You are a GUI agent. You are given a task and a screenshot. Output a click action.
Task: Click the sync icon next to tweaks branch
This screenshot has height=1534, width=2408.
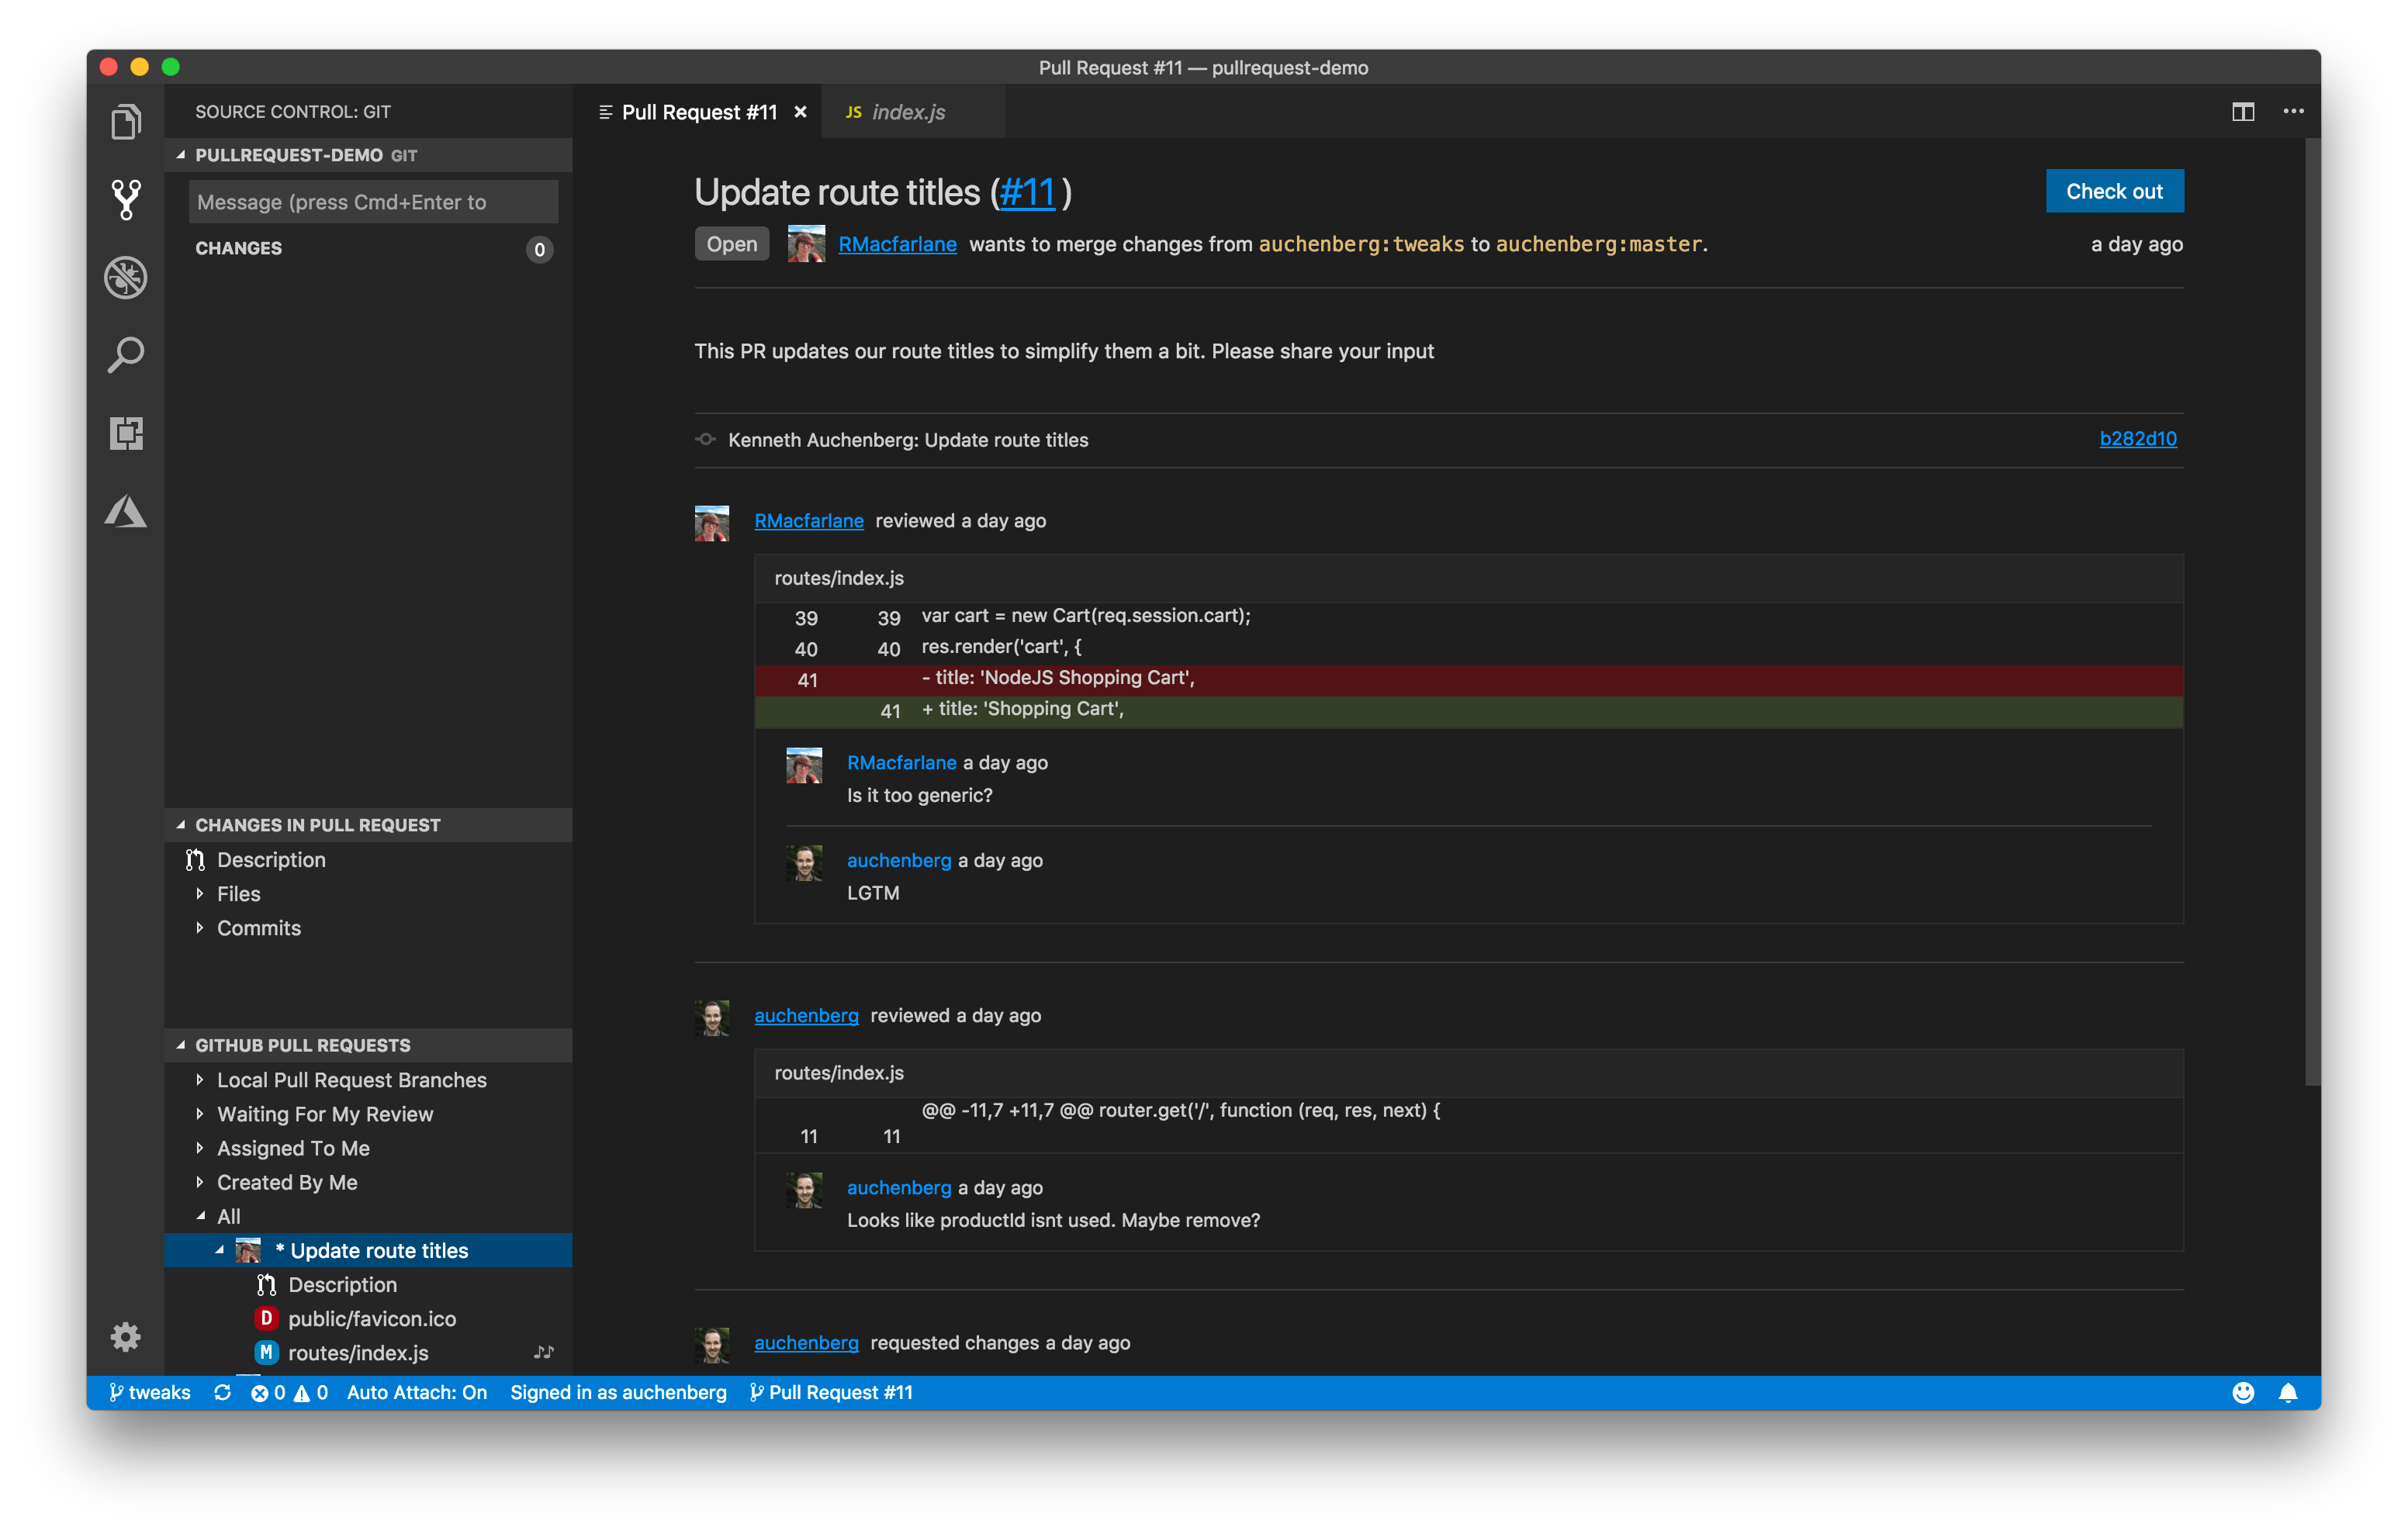click(x=223, y=1392)
